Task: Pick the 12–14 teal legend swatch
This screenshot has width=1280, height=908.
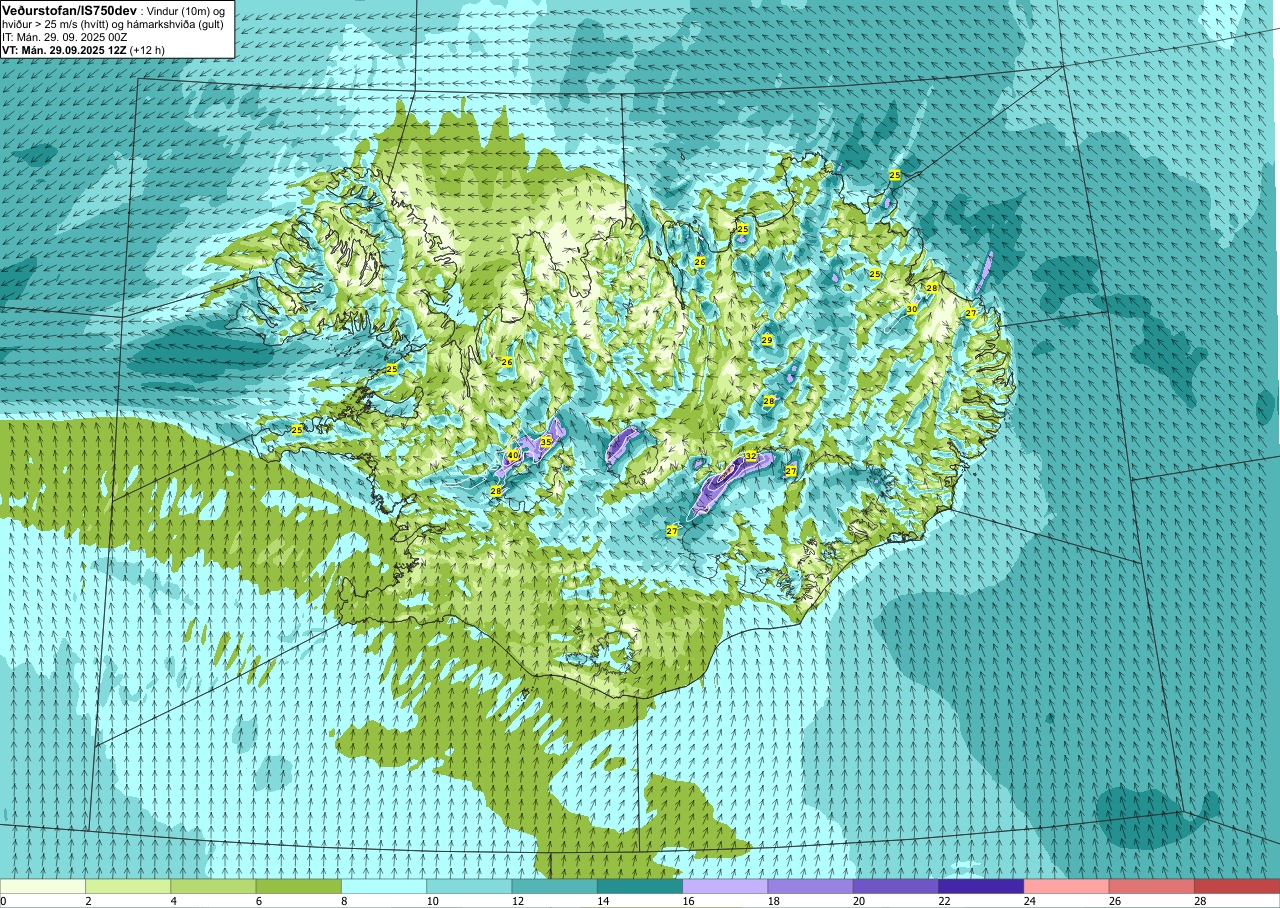Action: [x=555, y=886]
